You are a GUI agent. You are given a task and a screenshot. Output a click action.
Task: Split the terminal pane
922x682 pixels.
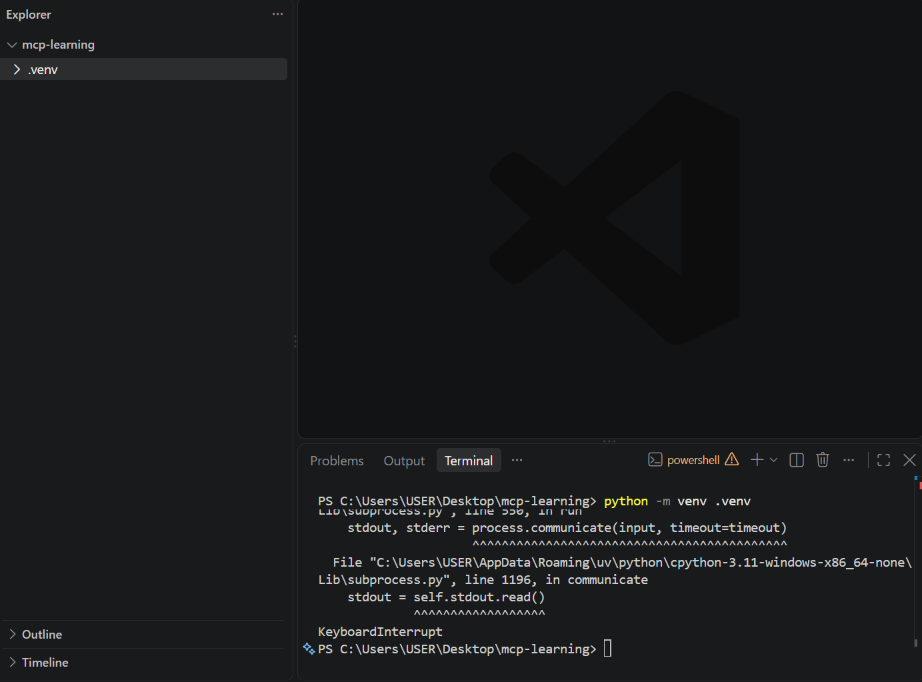(x=797, y=460)
